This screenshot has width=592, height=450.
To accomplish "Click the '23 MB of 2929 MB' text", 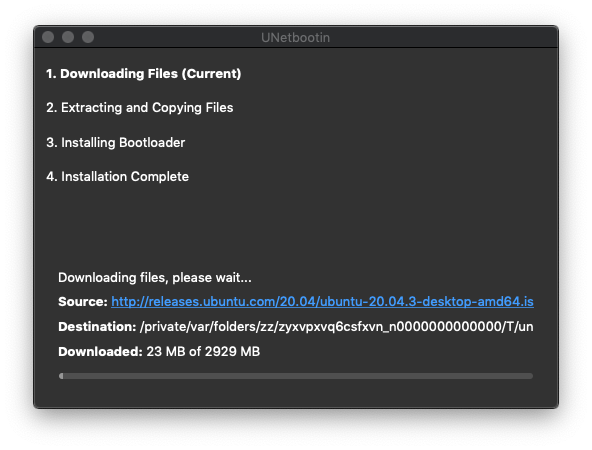I will coord(203,351).
